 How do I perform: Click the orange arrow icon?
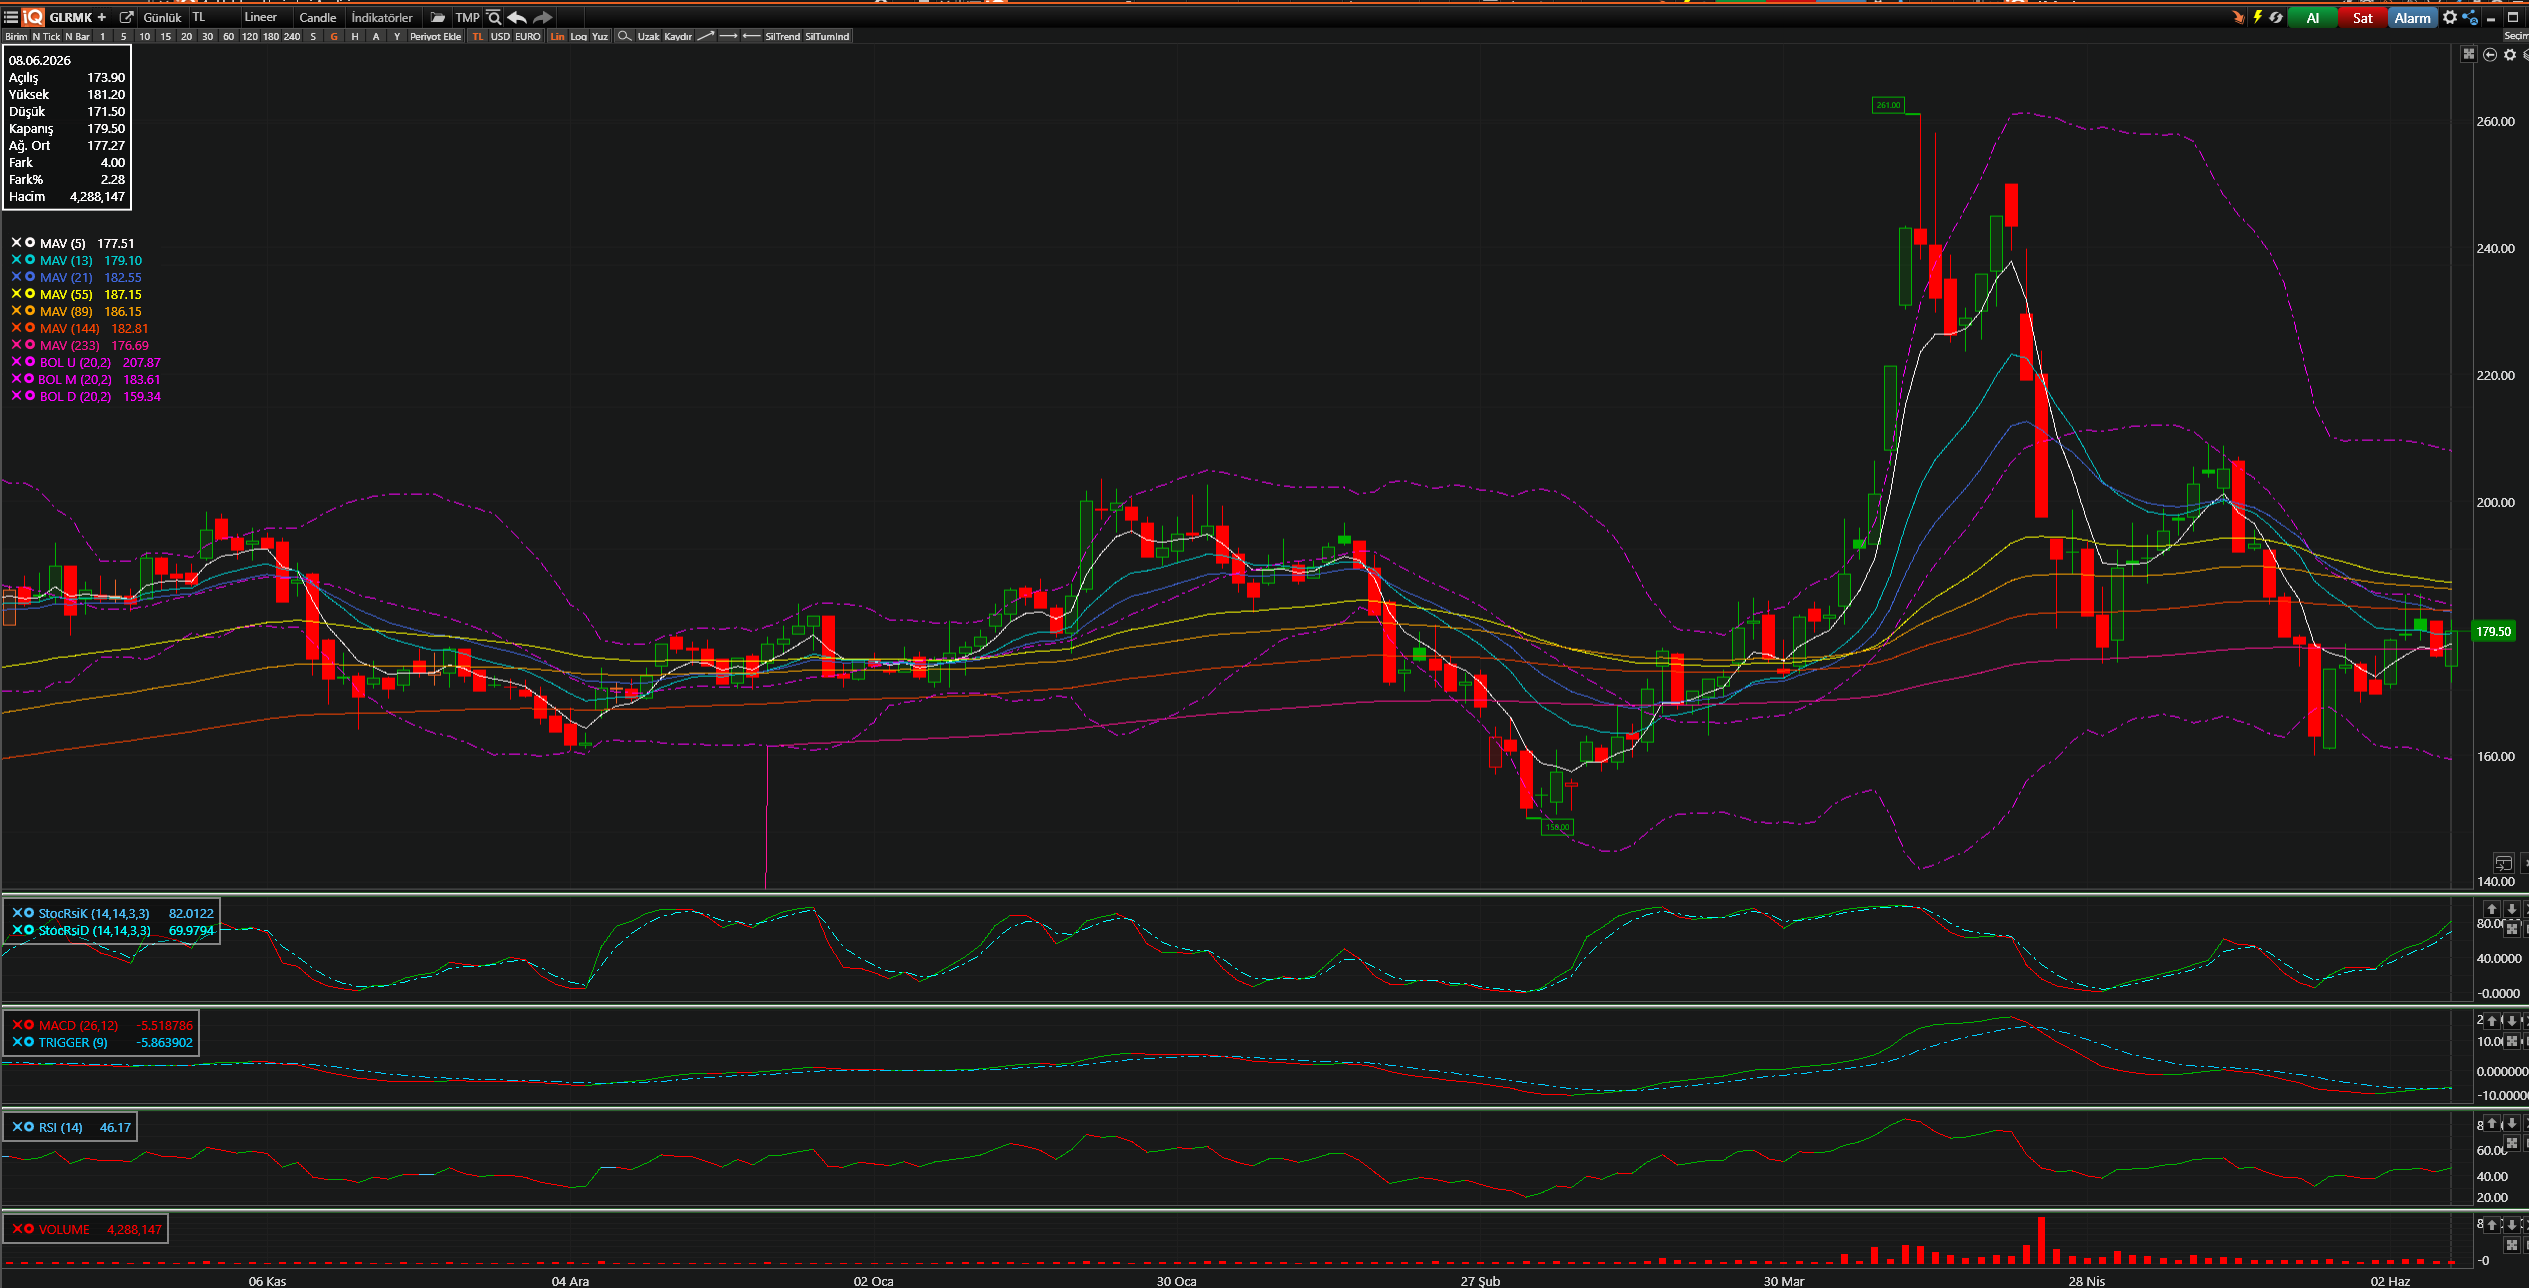click(2238, 17)
